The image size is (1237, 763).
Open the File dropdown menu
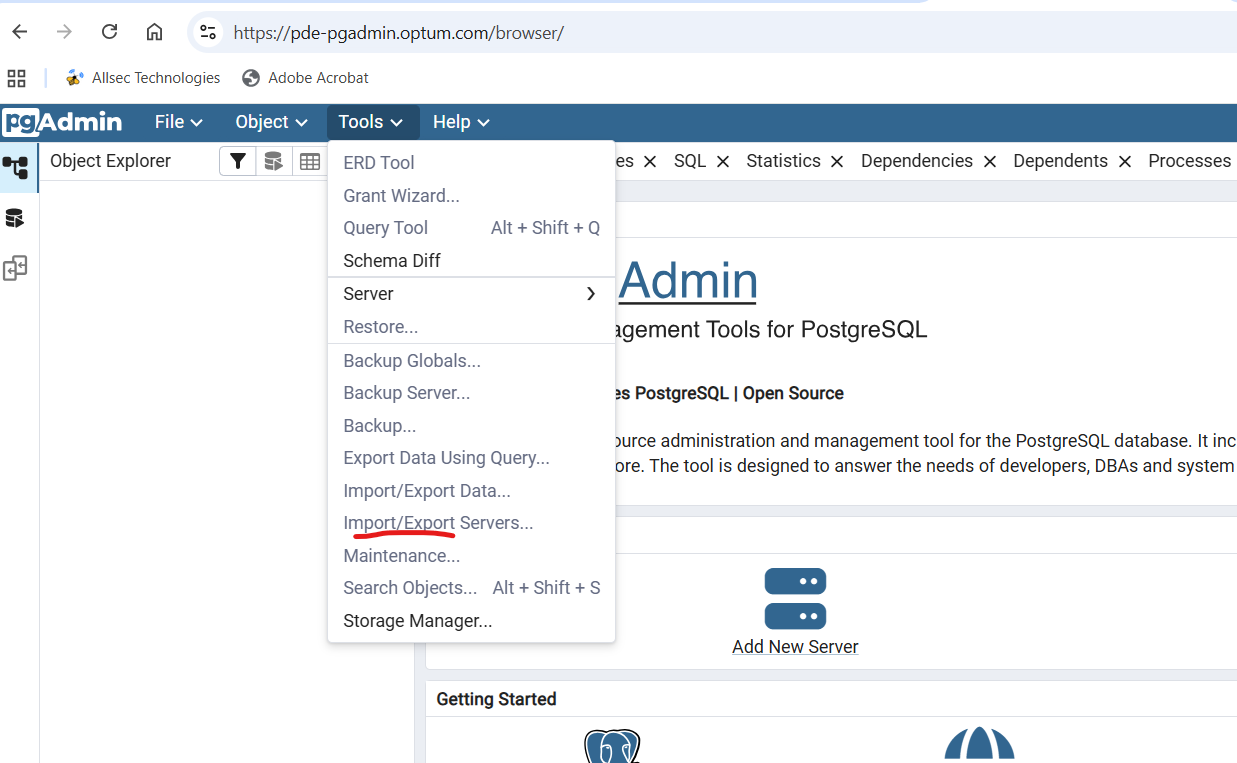point(178,122)
